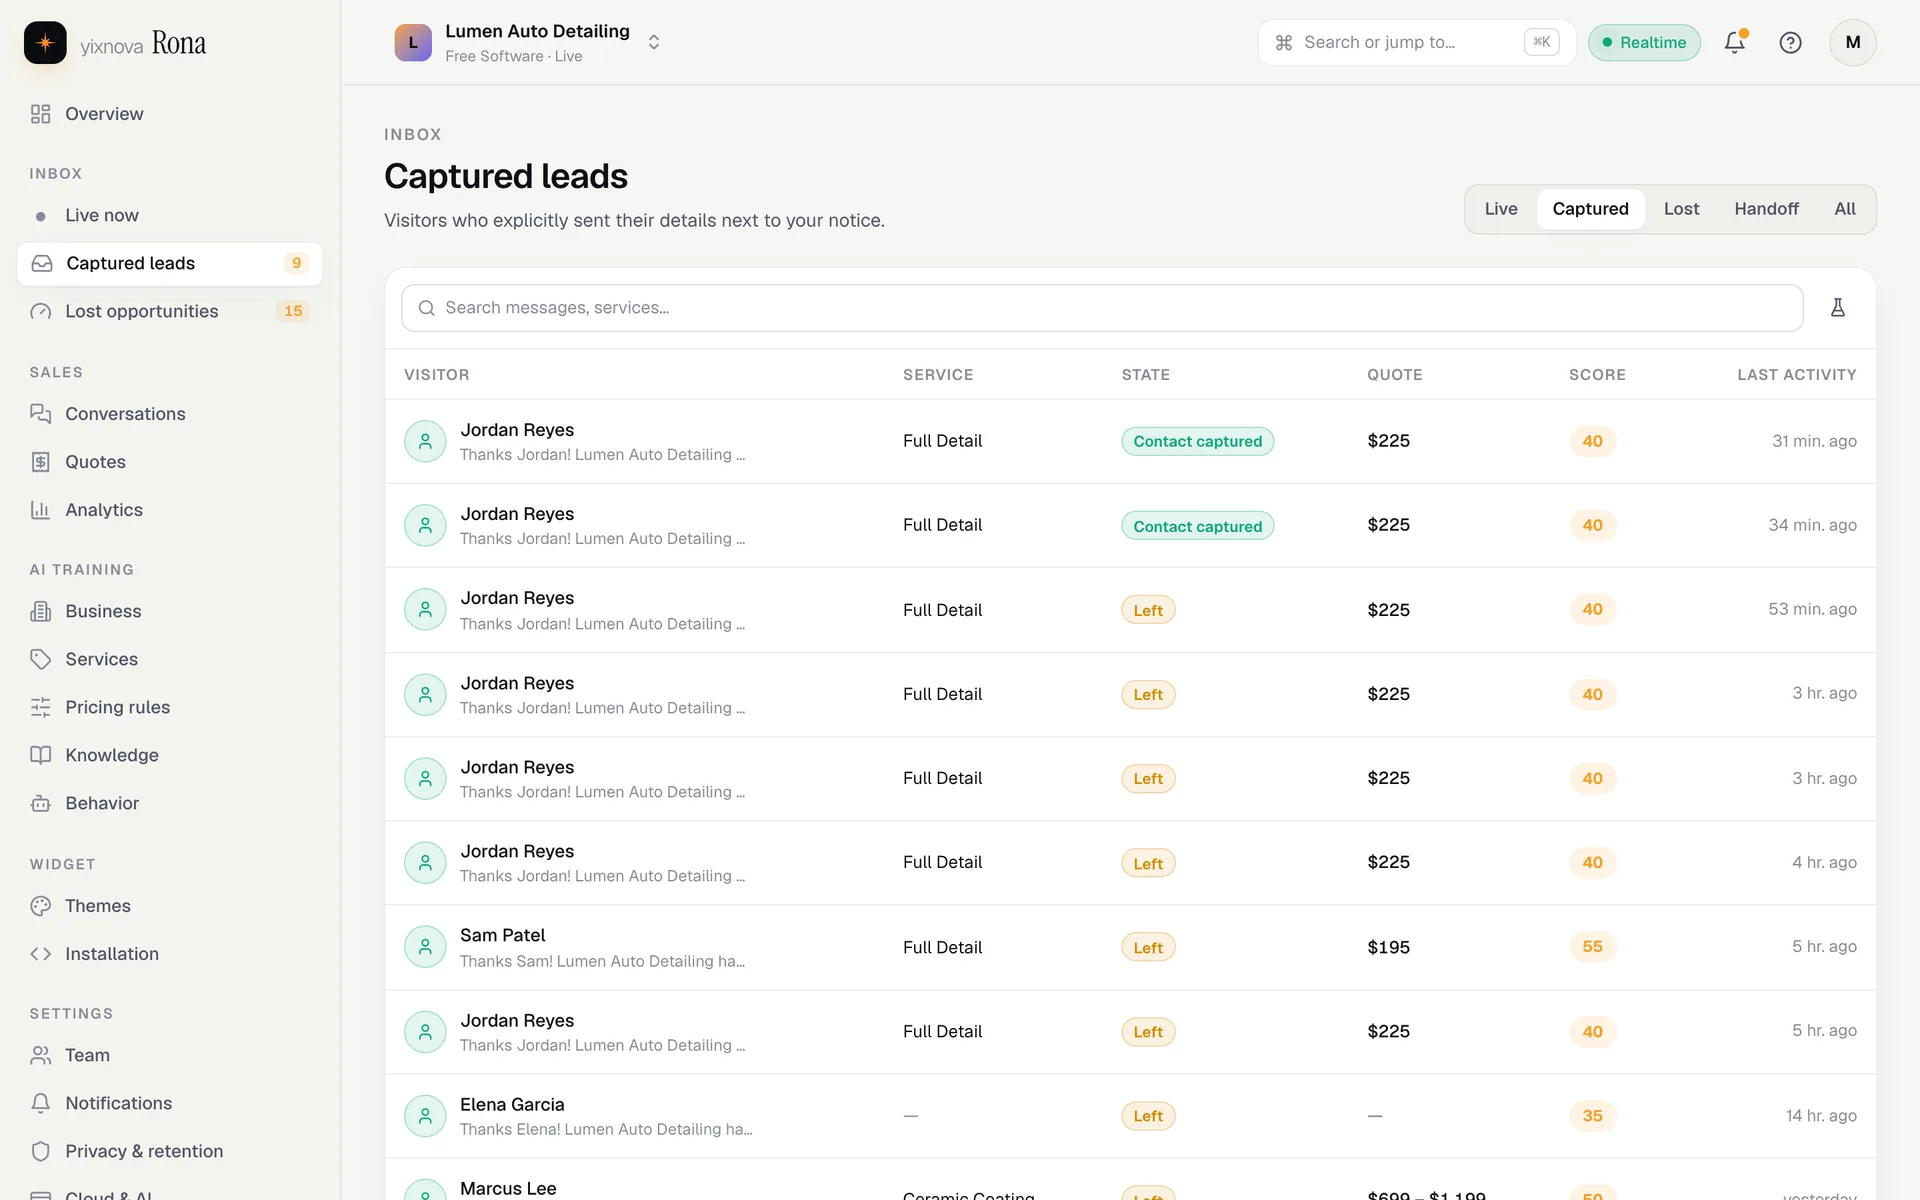
Task: Open Quotes in the sidebar
Action: [x=170, y=462]
